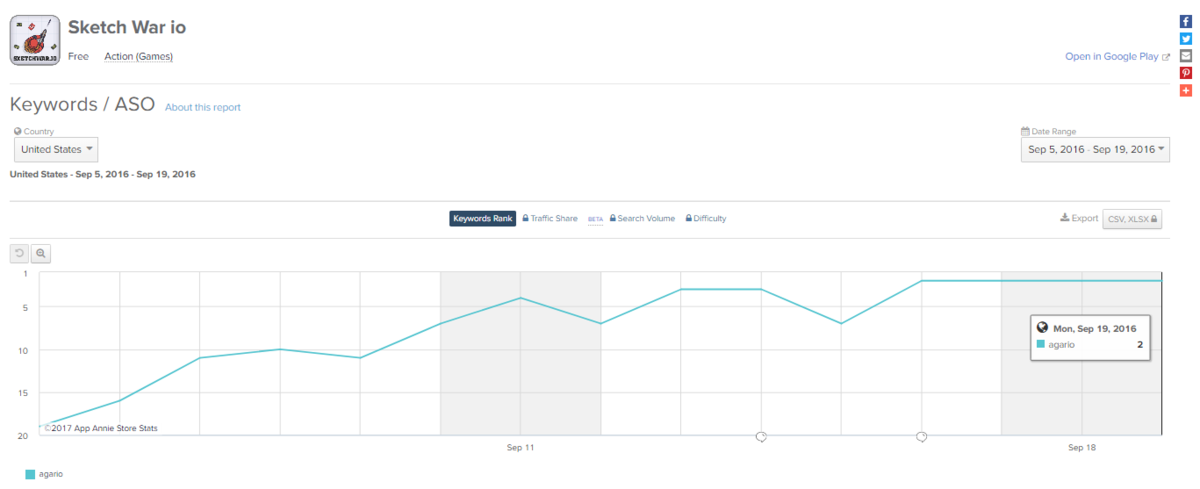Share page on Twitter
The image size is (1200, 489).
(1186, 38)
